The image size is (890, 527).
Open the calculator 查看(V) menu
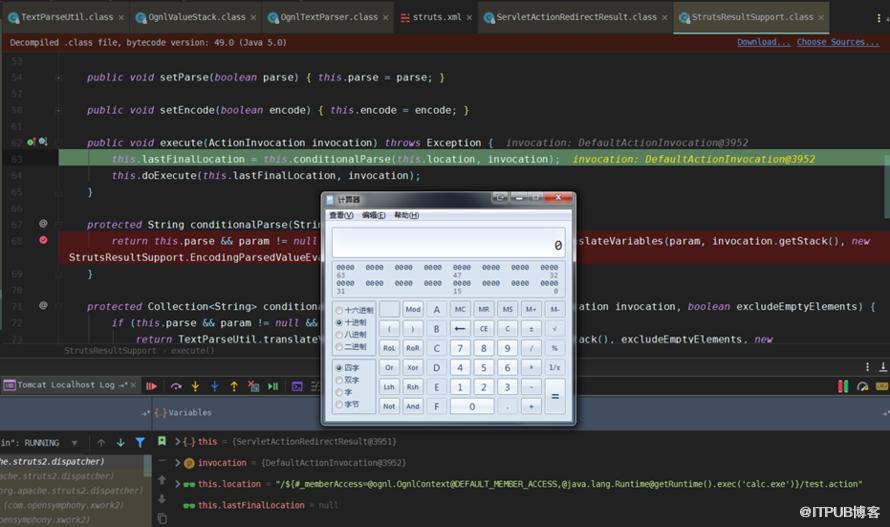[341, 215]
